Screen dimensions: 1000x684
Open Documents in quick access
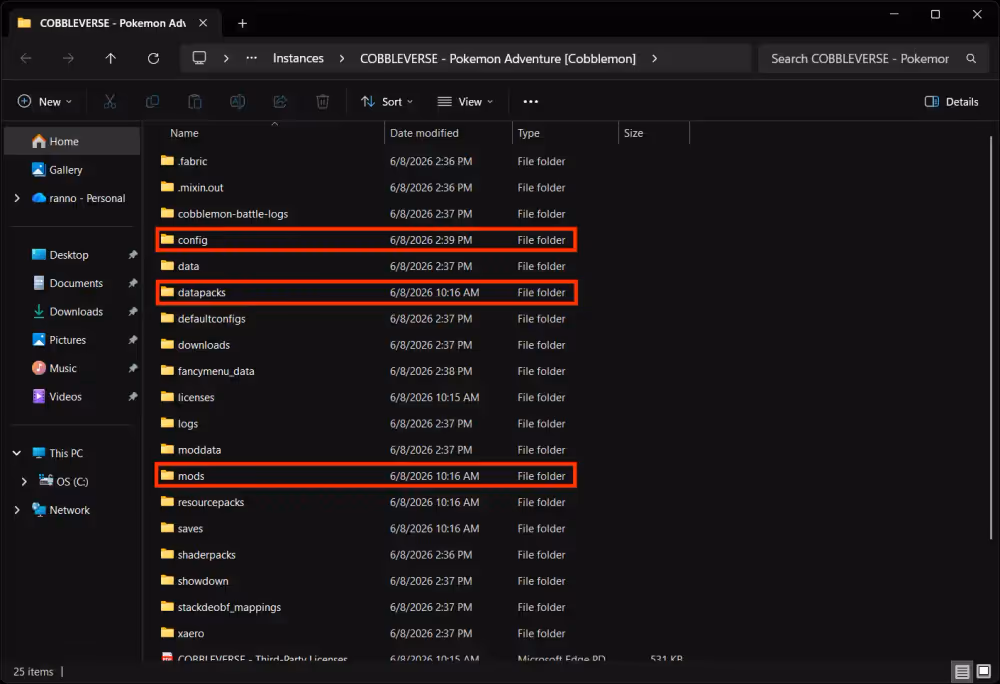[71, 283]
